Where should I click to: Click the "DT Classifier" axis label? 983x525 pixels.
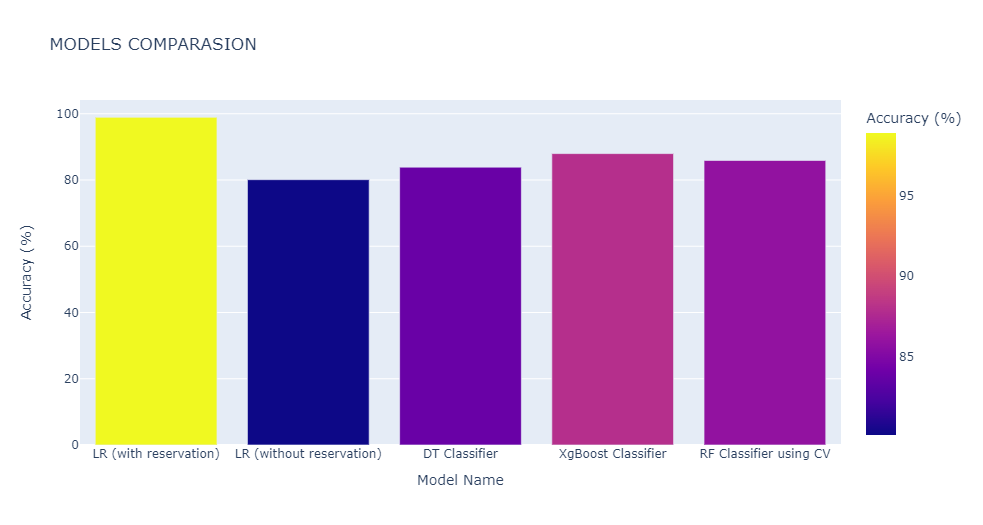tap(460, 454)
